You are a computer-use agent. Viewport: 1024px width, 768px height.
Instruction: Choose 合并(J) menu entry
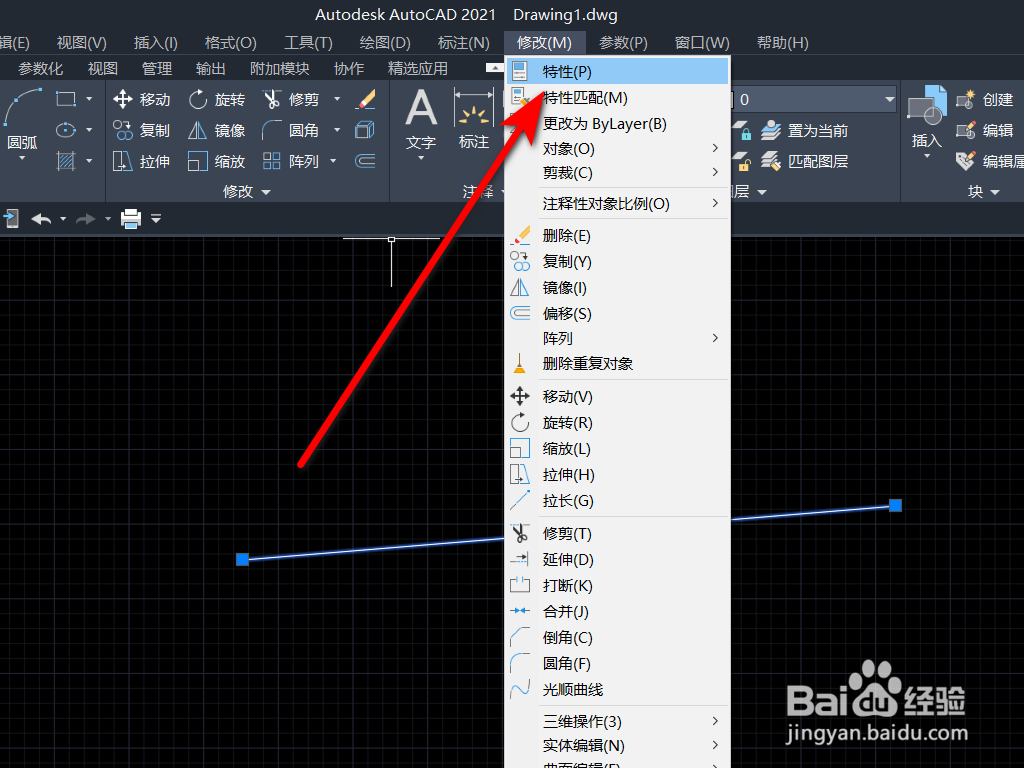coord(618,611)
